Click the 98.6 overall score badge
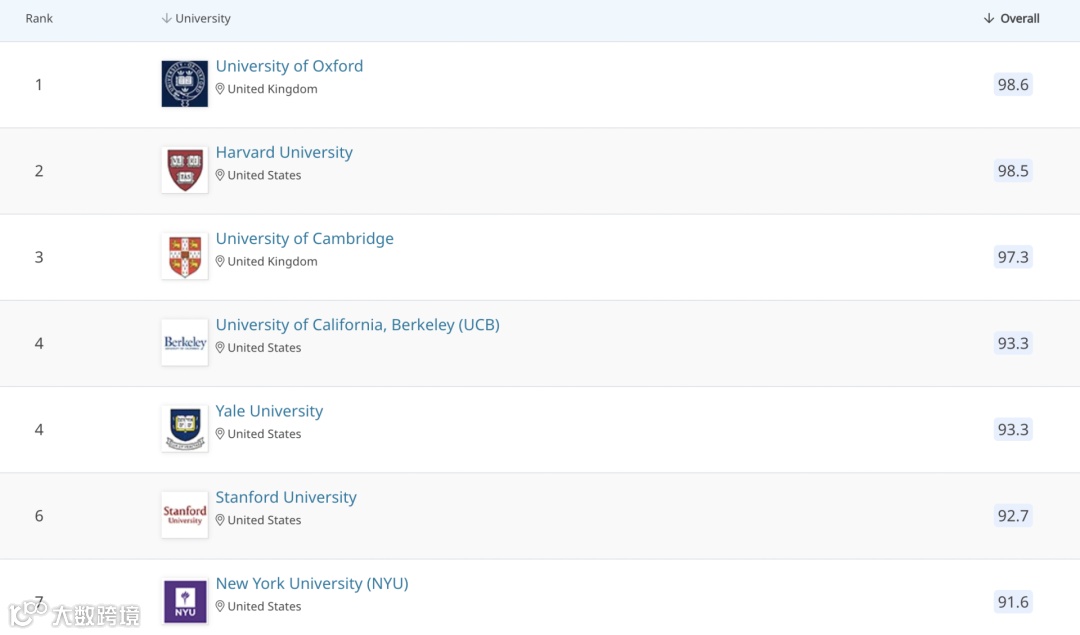The height and width of the screenshot is (635, 1080). coord(1013,85)
